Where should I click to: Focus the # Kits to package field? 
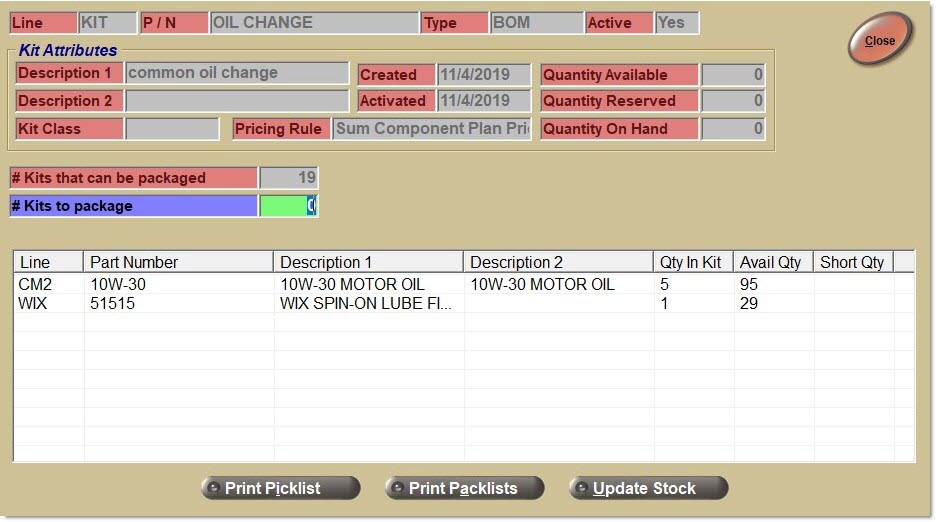click(x=288, y=206)
